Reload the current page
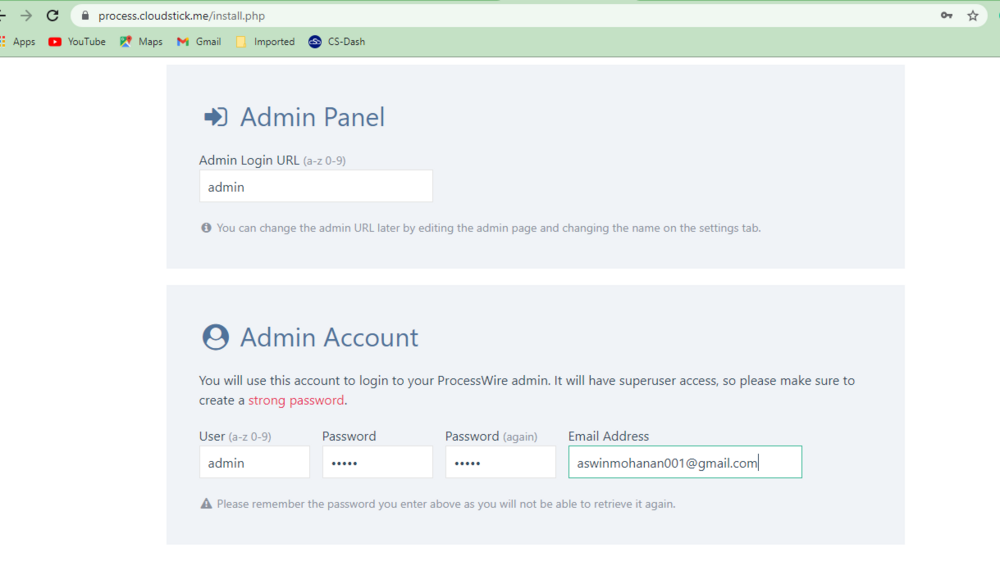This screenshot has width=1000, height=561. click(x=52, y=16)
